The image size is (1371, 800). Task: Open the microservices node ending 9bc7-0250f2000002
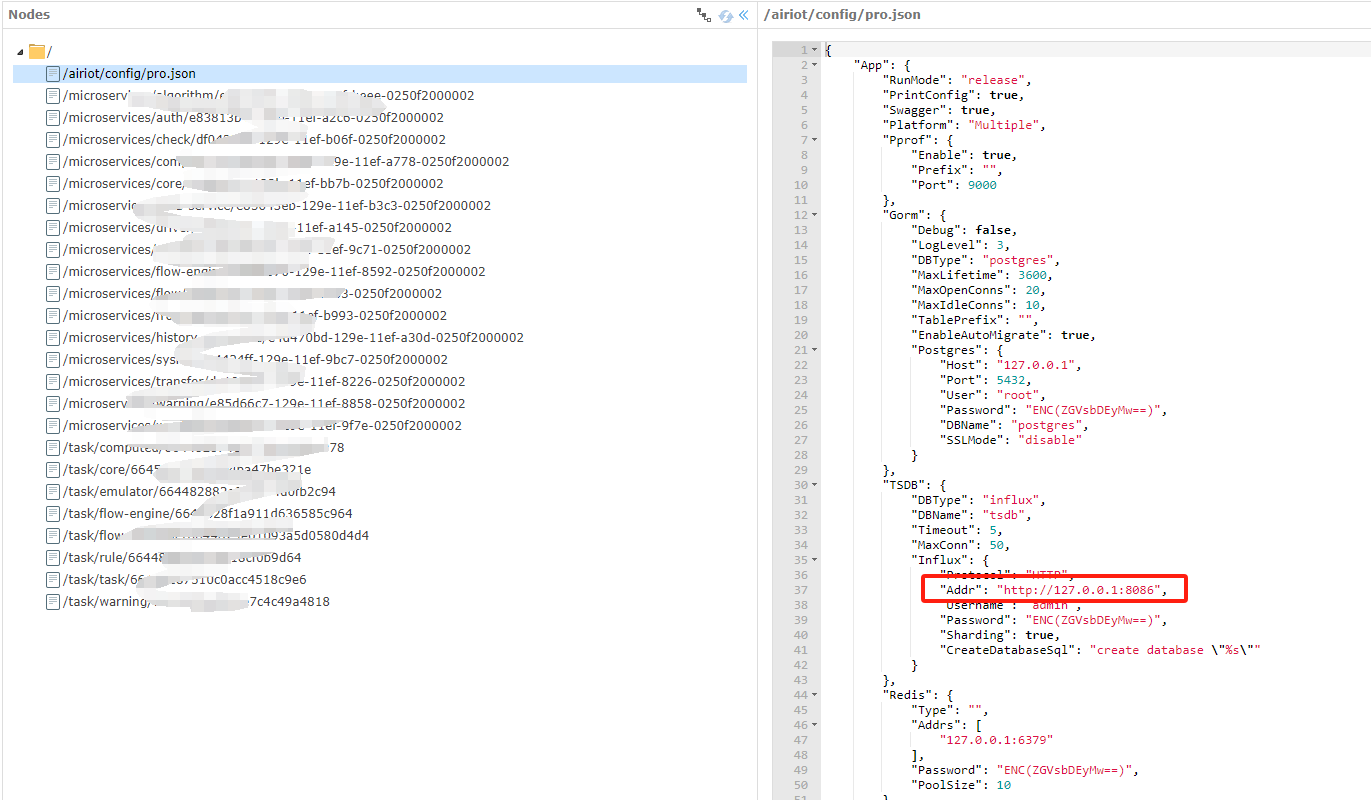tap(255, 360)
